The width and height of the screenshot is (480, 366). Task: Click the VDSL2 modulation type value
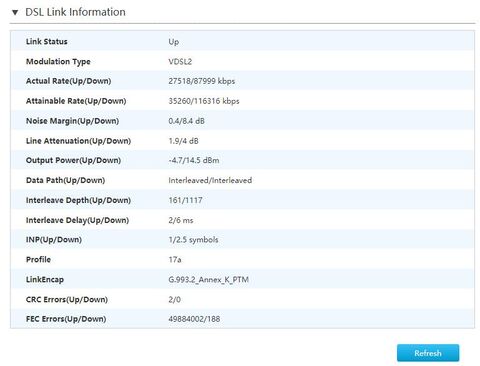point(180,62)
